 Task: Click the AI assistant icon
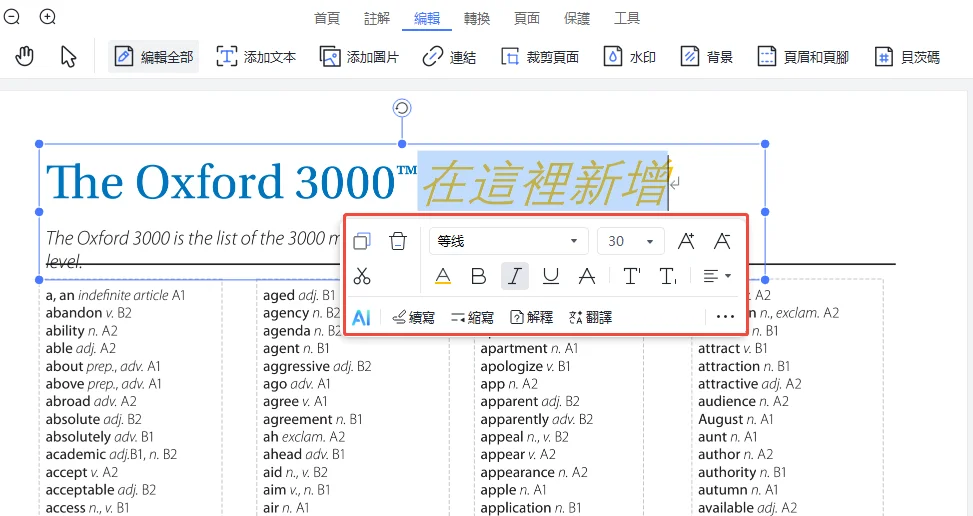(361, 318)
